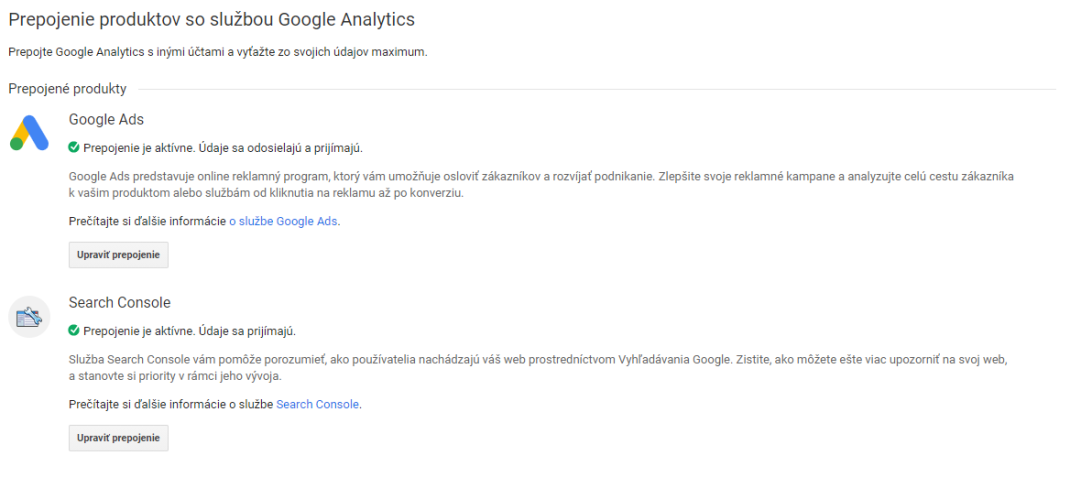The image size is (1070, 477).
Task: Open the blue 'Search Console' link
Action: point(317,405)
